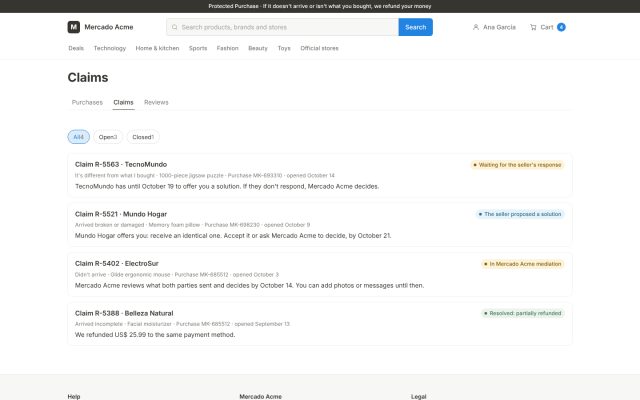Click the Mercado Acme M logo icon

[73, 27]
